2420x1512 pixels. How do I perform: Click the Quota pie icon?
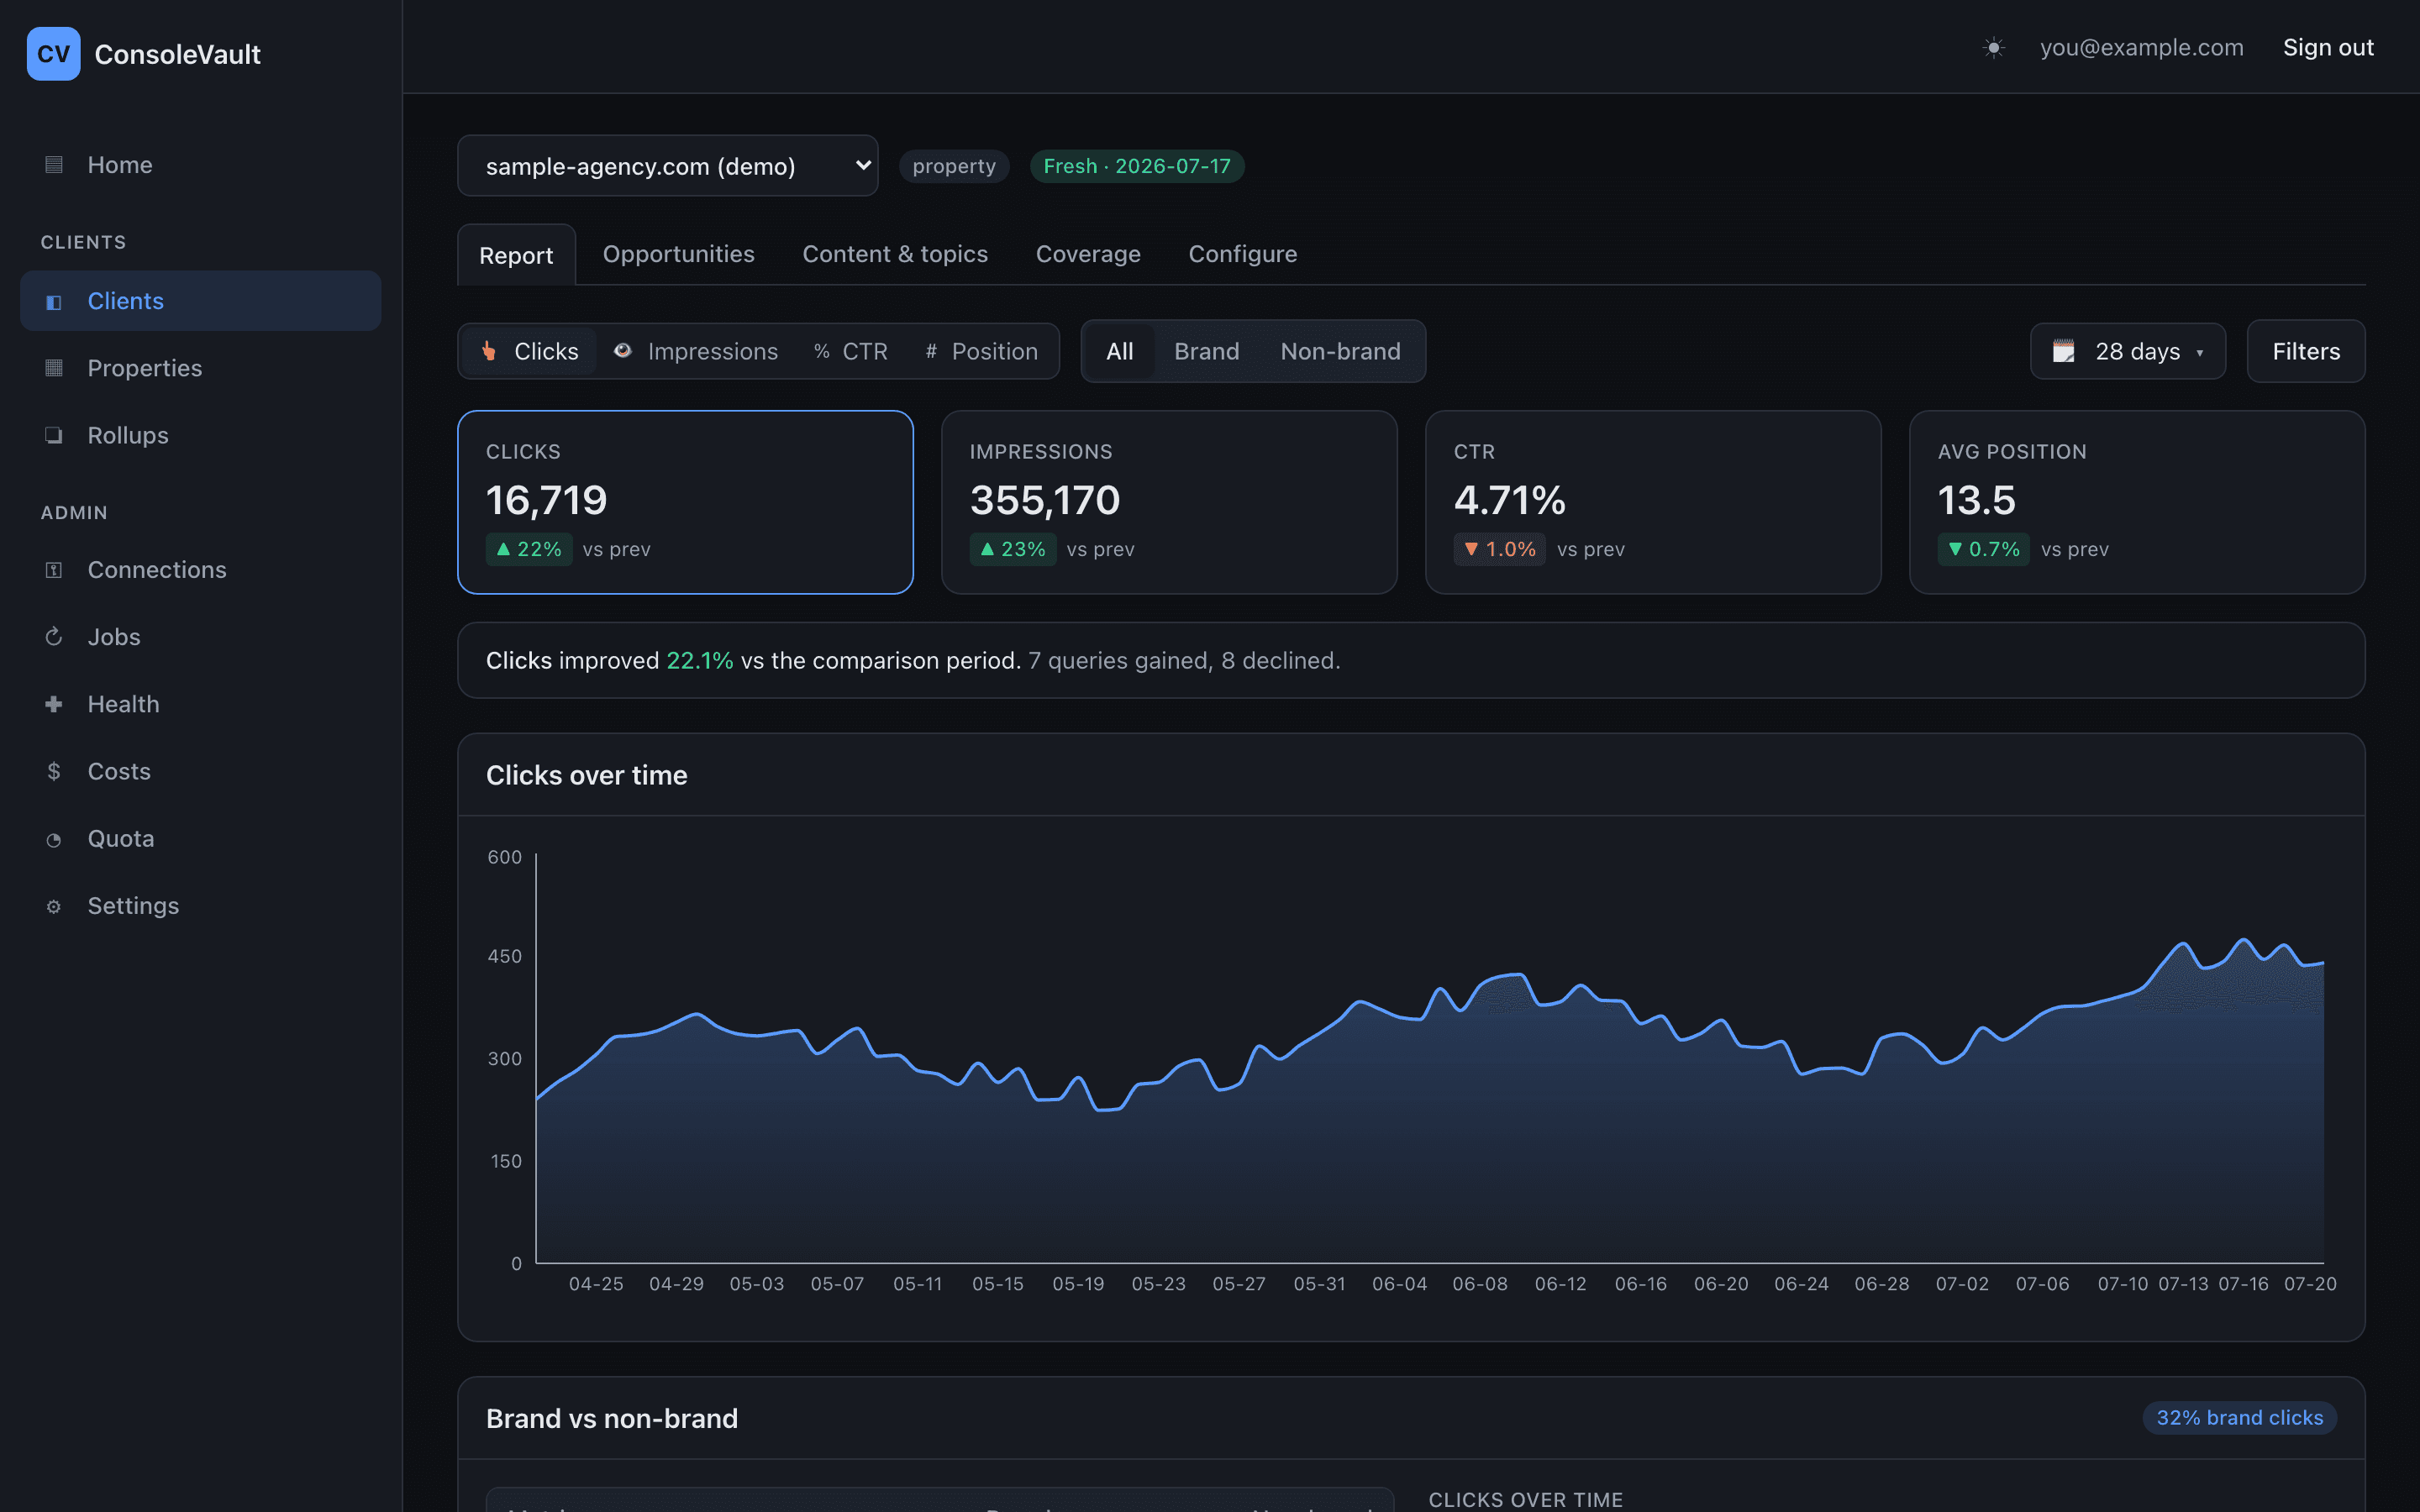coord(54,839)
